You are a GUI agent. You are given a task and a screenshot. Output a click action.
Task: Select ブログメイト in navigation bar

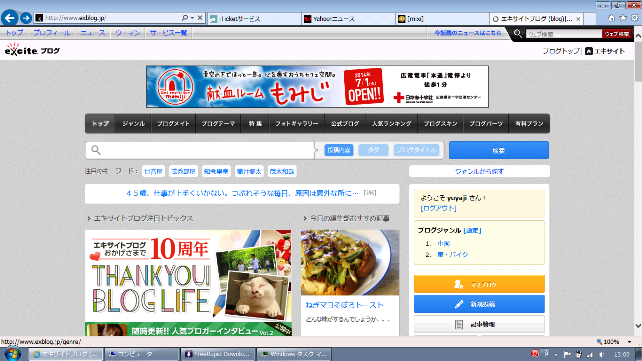[x=173, y=124]
